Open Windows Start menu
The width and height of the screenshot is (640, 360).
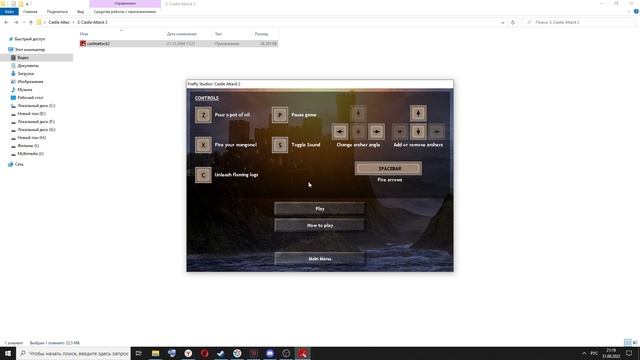click(x=8, y=353)
